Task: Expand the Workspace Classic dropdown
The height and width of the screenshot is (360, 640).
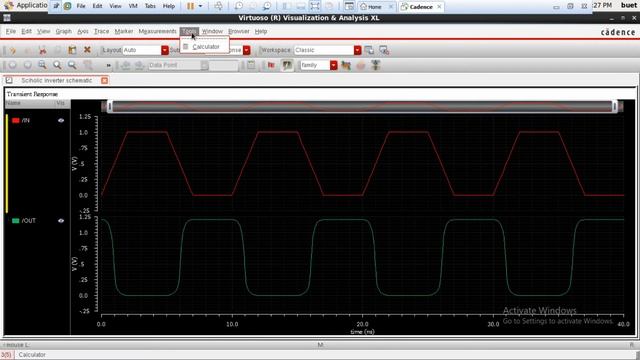Action: [358, 50]
